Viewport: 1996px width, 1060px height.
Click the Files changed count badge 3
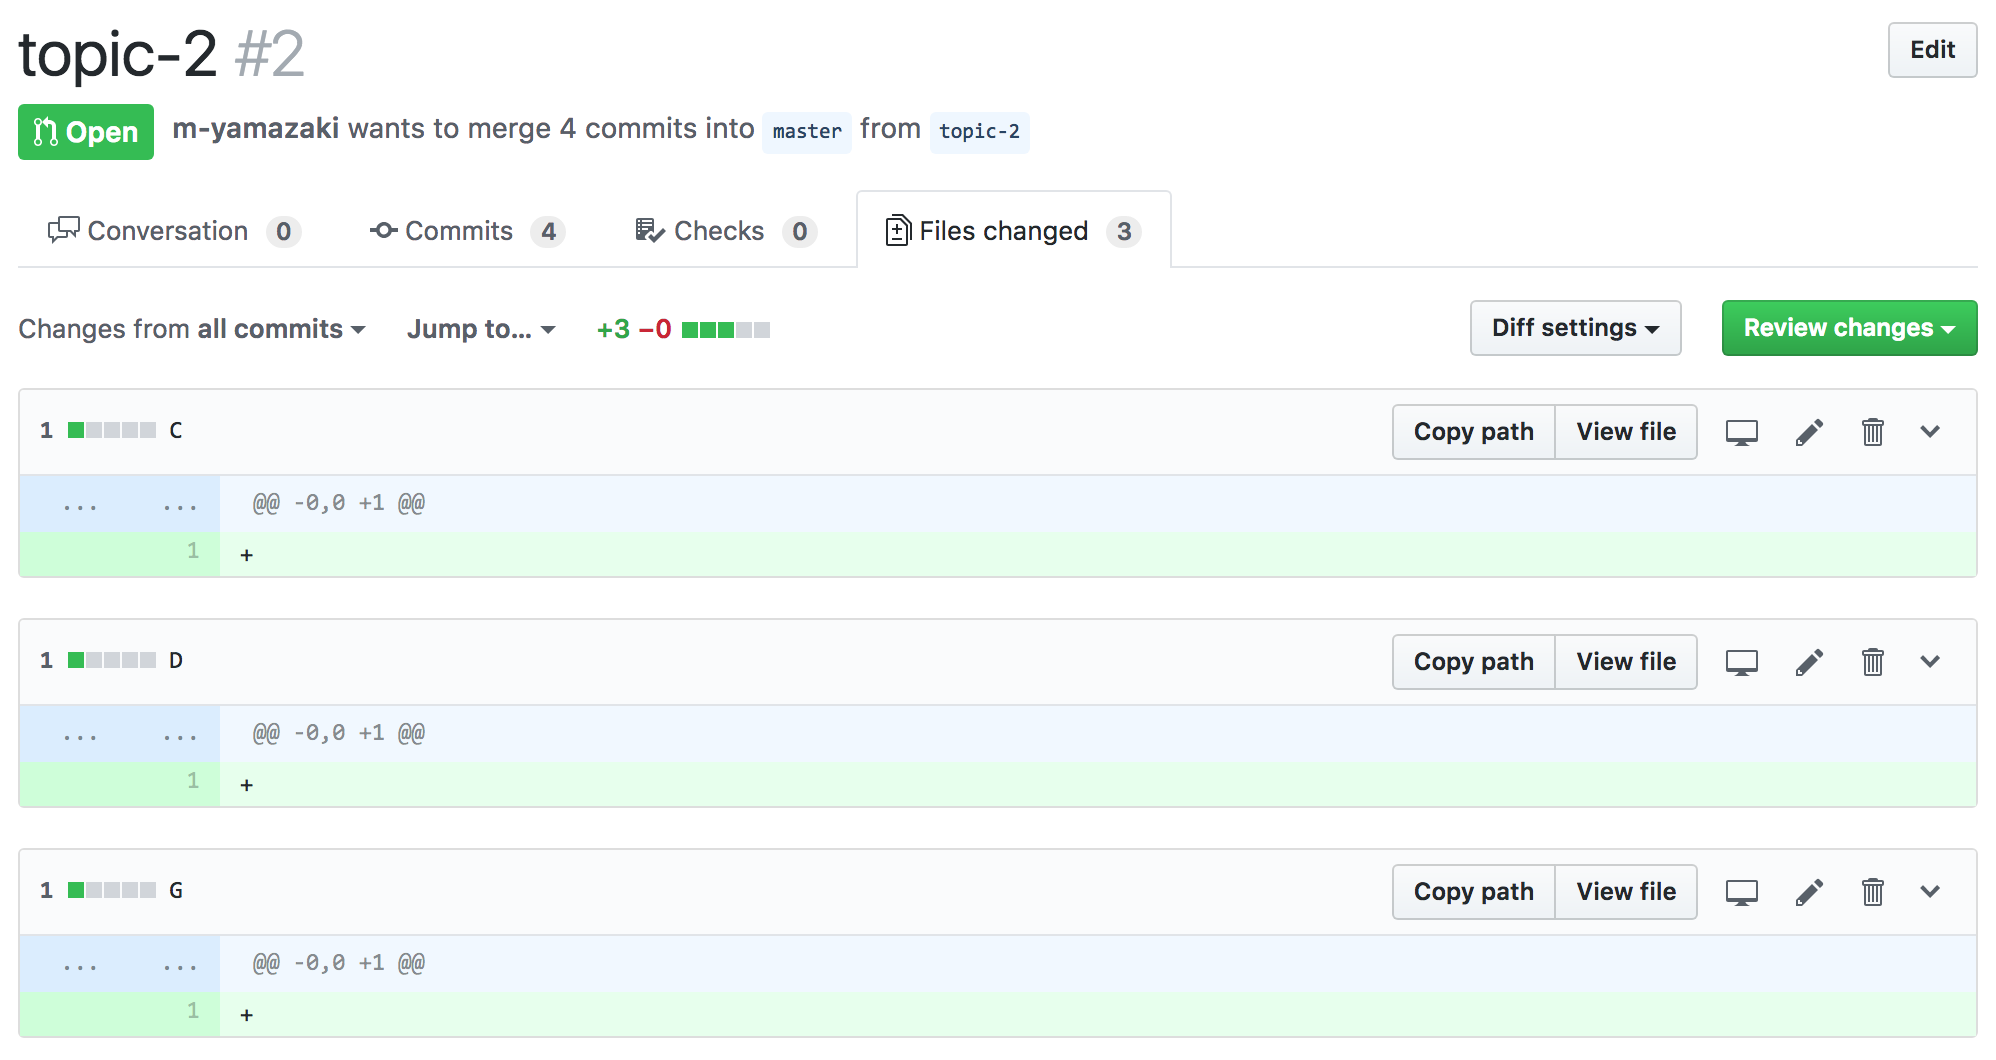pos(1124,232)
